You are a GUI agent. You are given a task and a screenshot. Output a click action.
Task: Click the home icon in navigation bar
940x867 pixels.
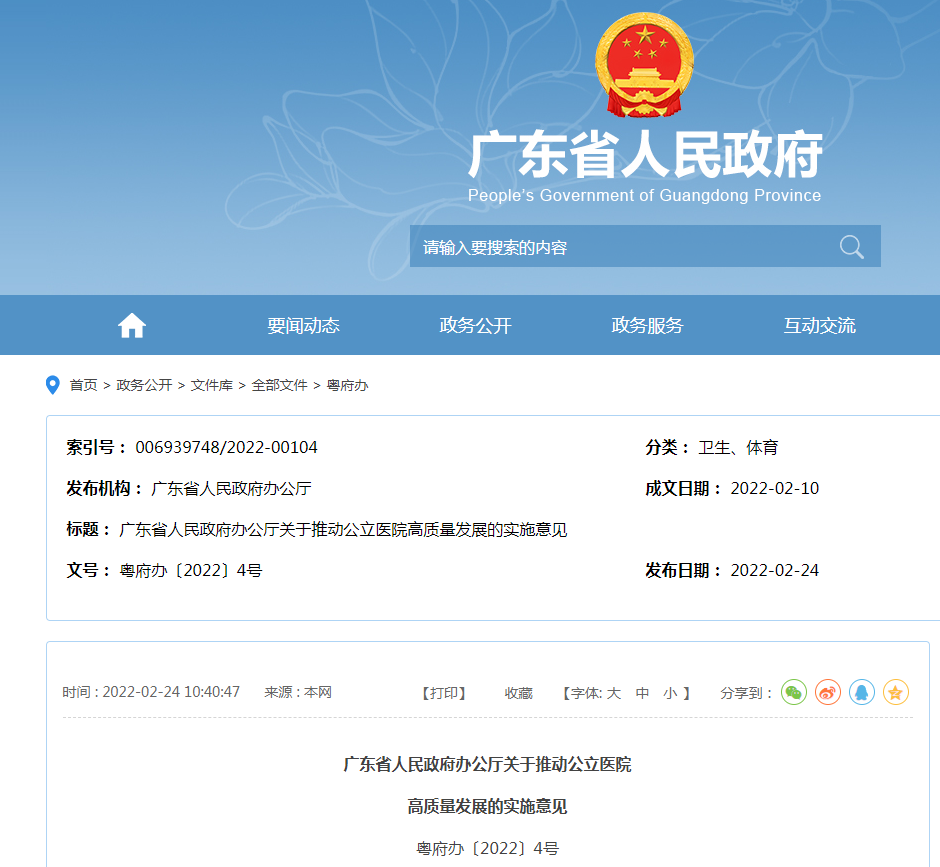(x=132, y=326)
